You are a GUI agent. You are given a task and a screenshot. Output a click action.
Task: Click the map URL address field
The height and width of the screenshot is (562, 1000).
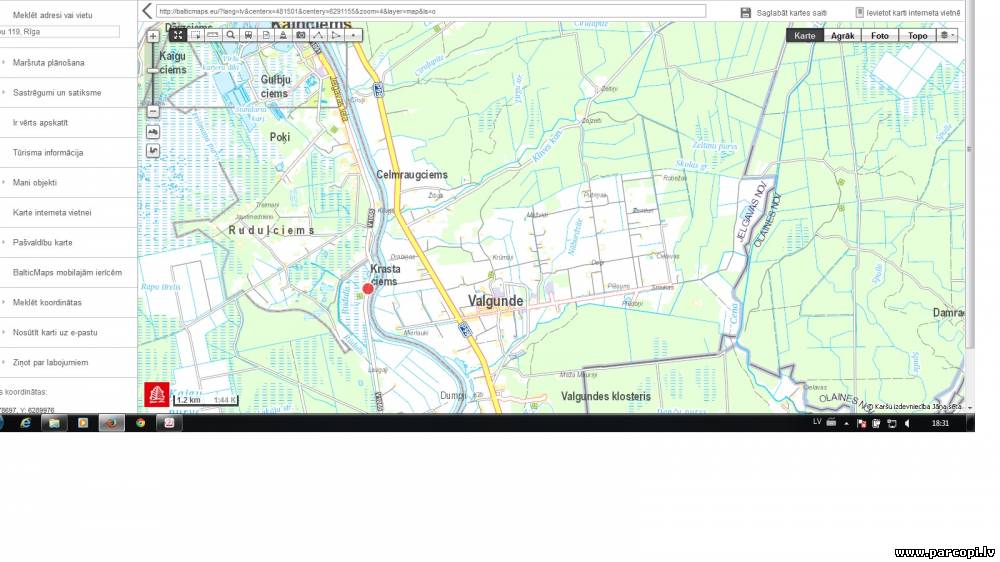click(x=431, y=11)
